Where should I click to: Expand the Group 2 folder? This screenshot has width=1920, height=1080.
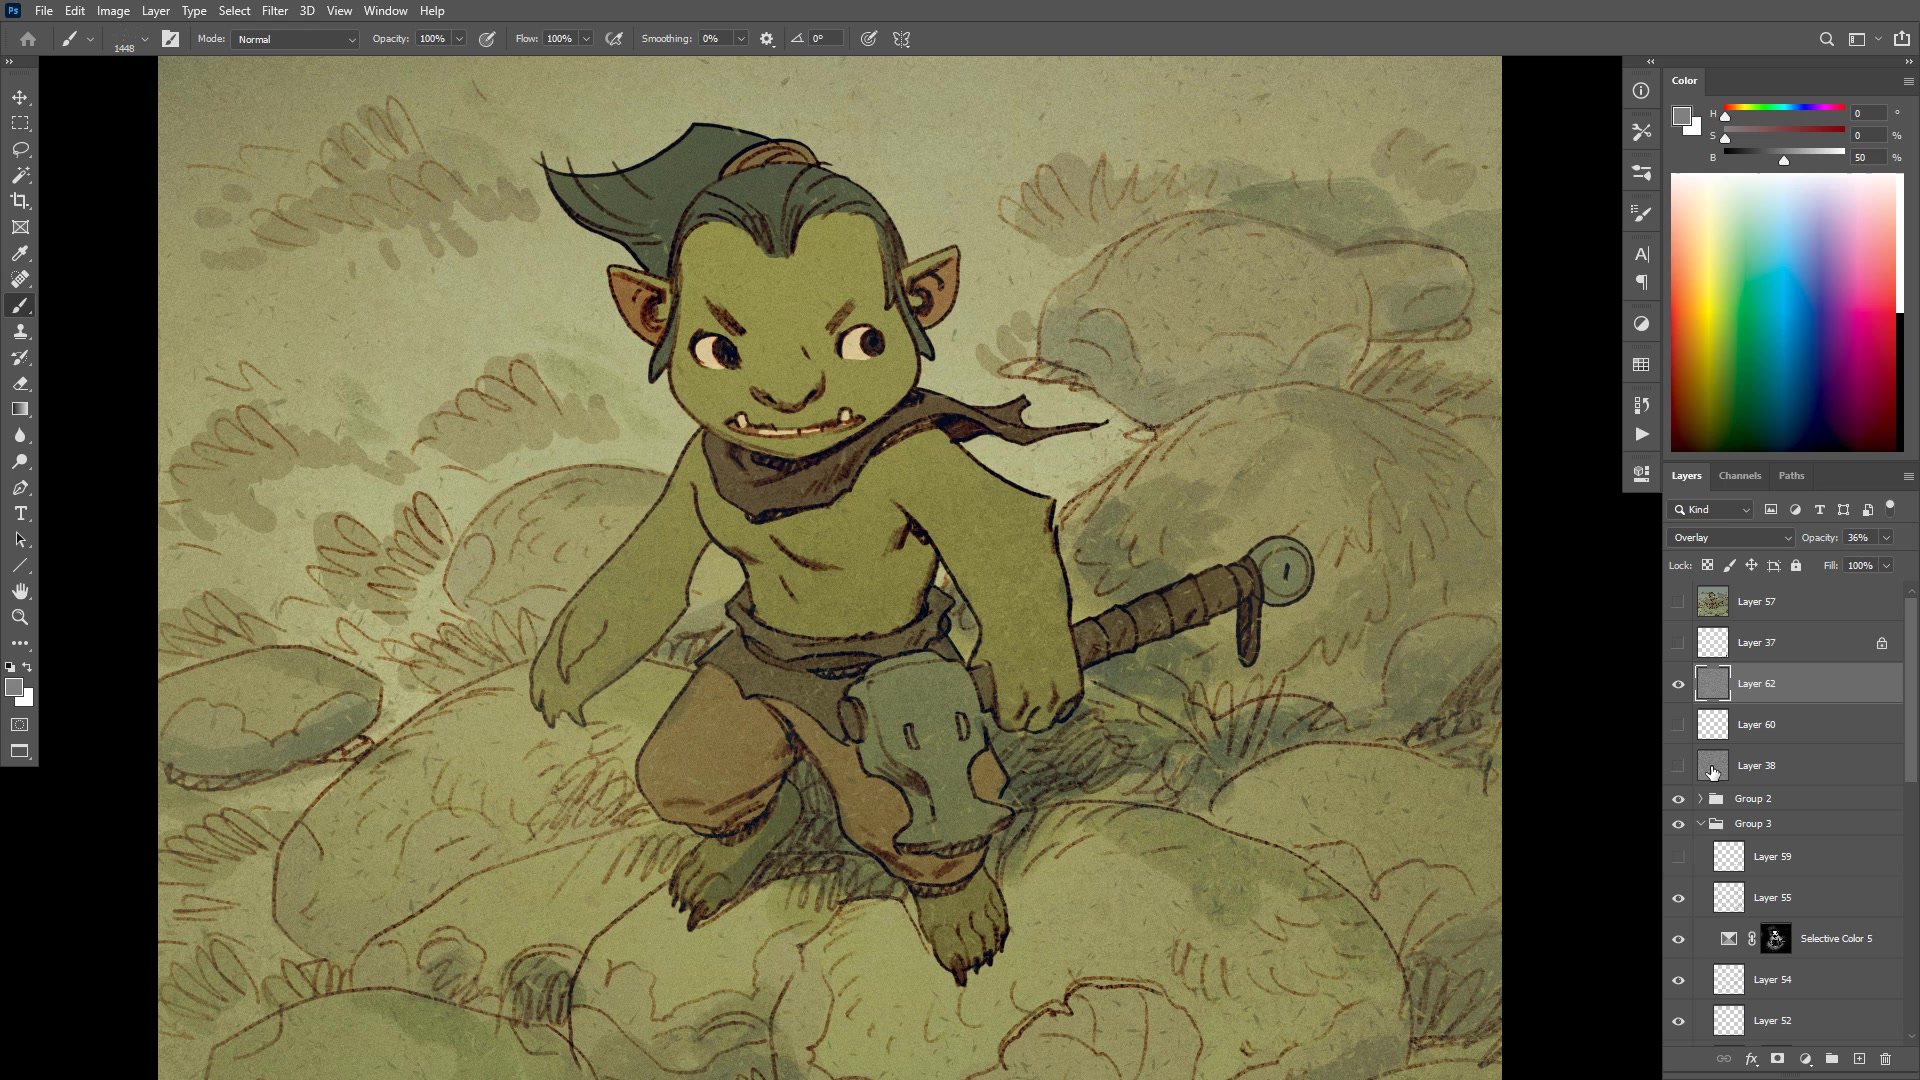1700,799
